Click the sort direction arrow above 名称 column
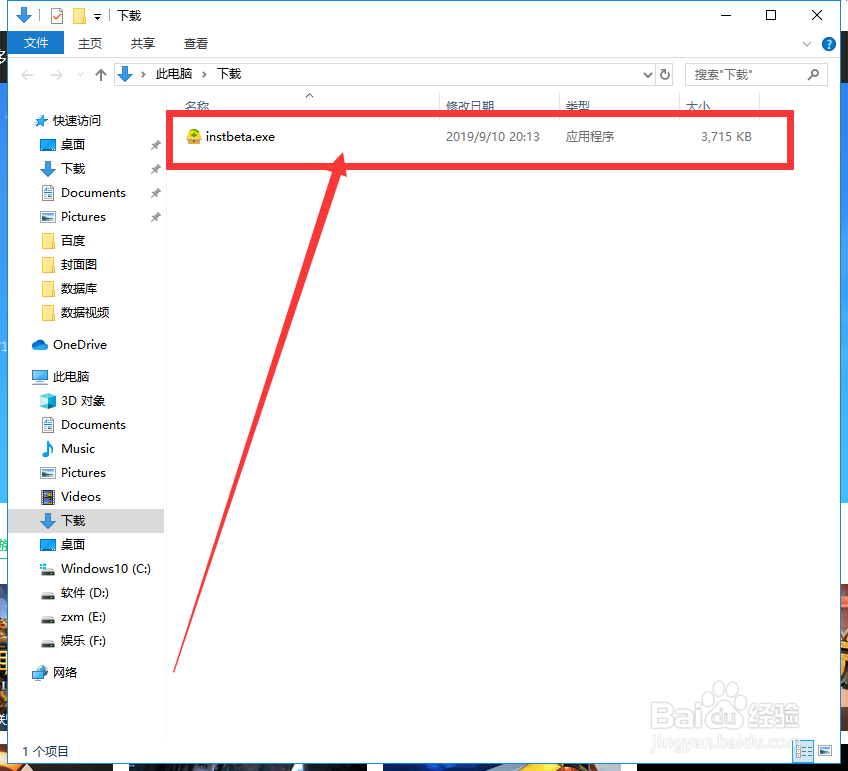848x771 pixels. (310, 94)
